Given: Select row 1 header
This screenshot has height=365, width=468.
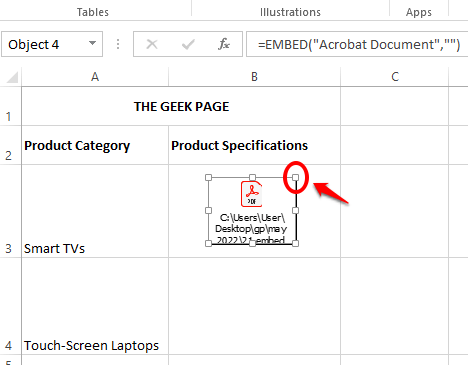Looking at the screenshot, I should (x=10, y=106).
